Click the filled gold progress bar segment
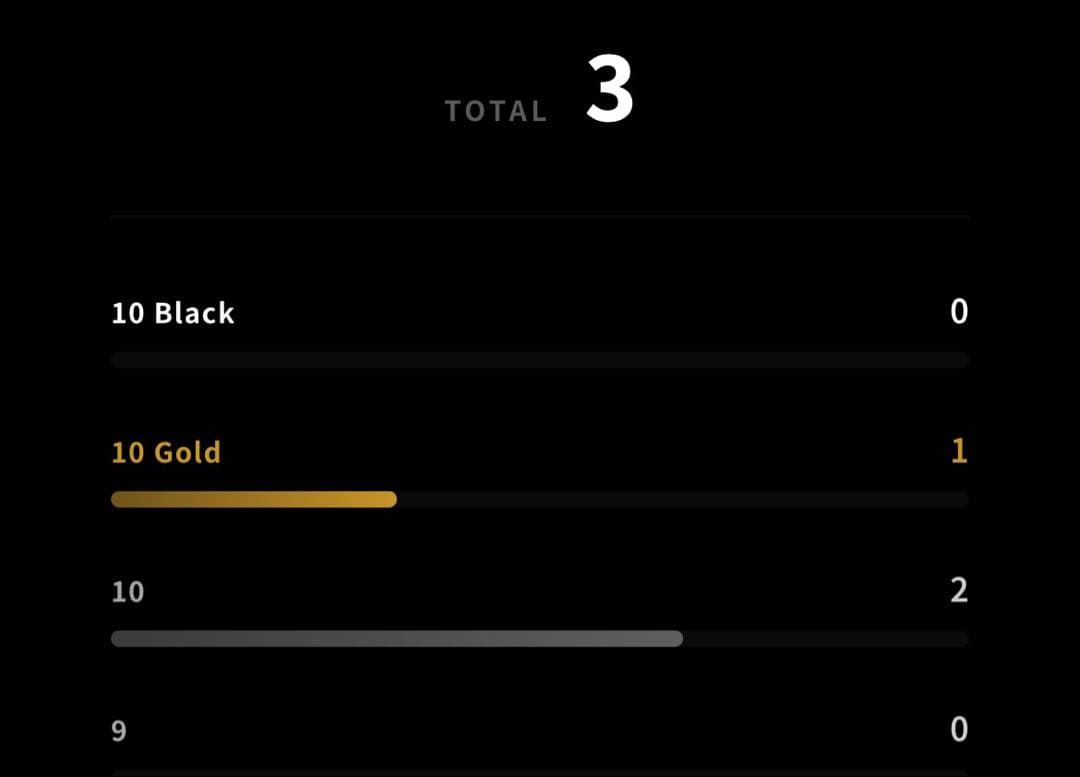1080x777 pixels. pos(253,499)
